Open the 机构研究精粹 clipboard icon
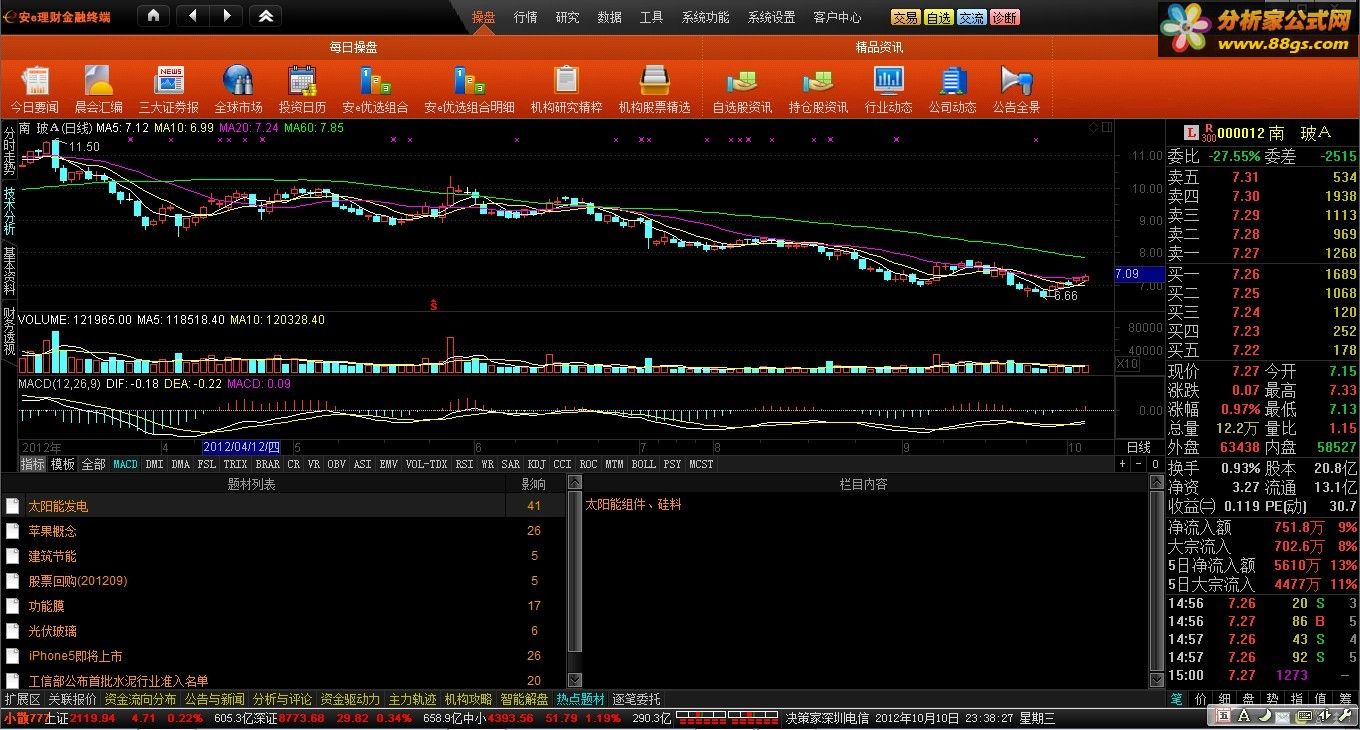The width and height of the screenshot is (1360, 730). (x=566, y=82)
